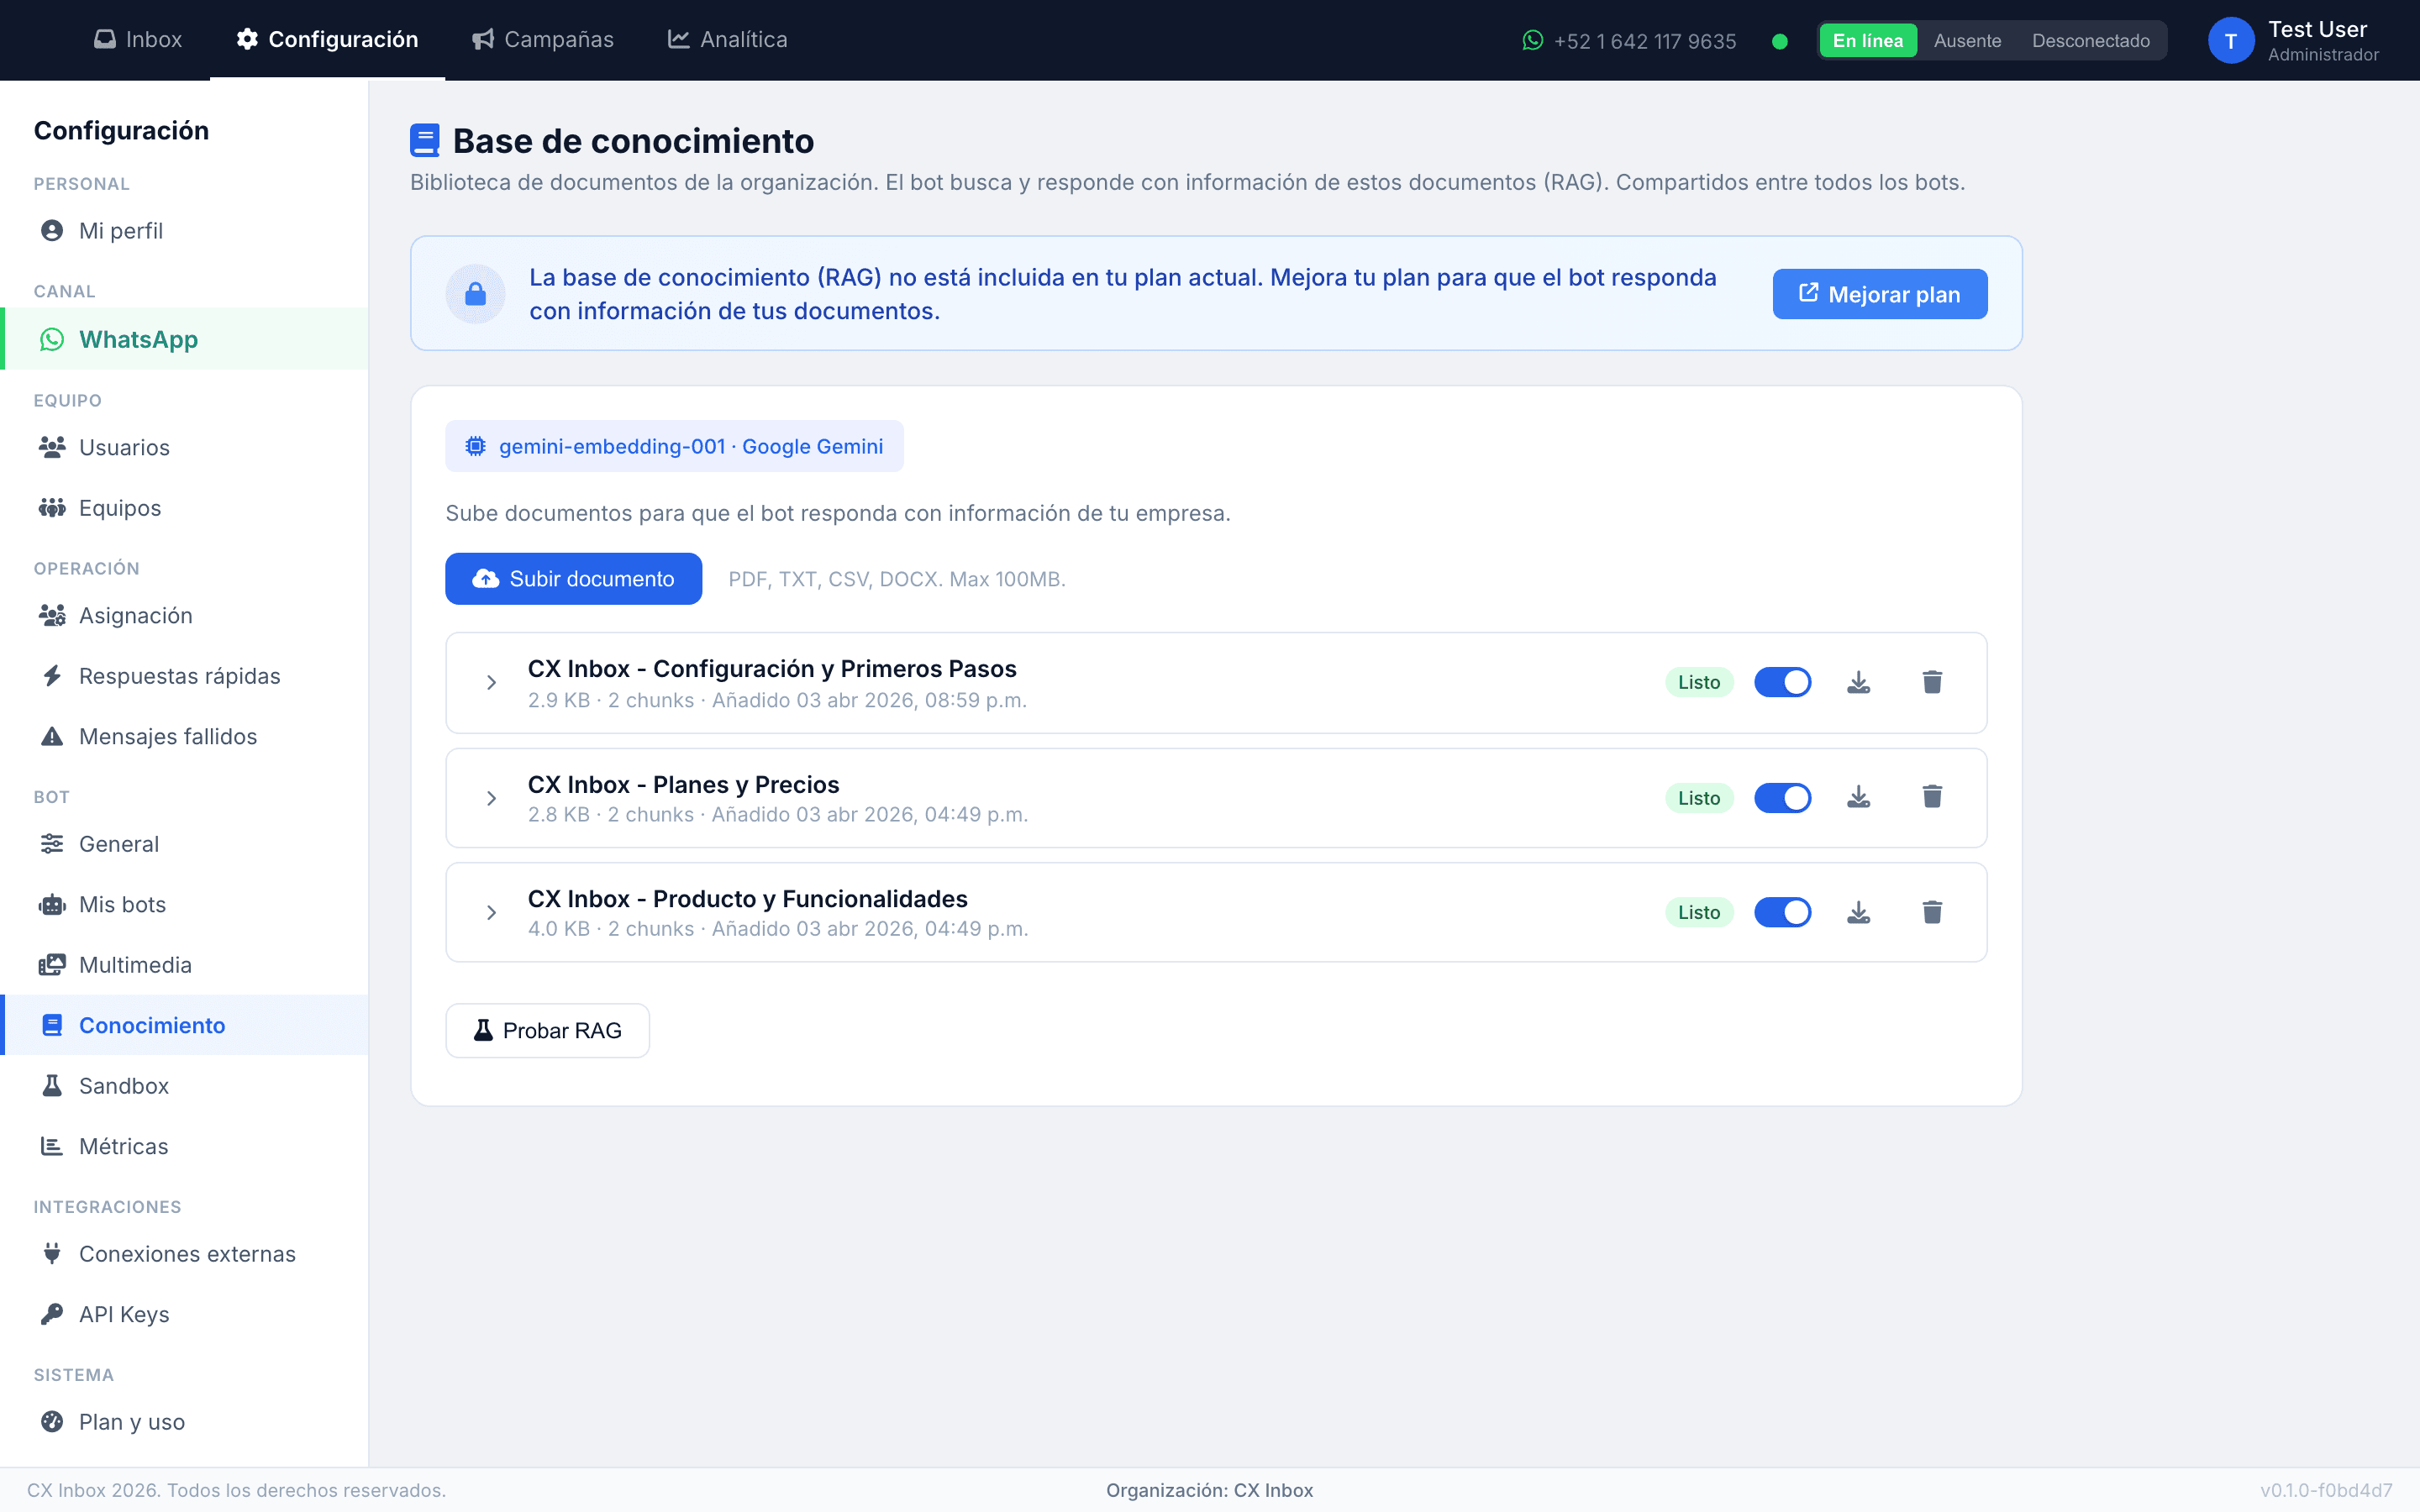Screen dimensions: 2420x1512
Task: Open Métricas section
Action: tap(184, 1146)
